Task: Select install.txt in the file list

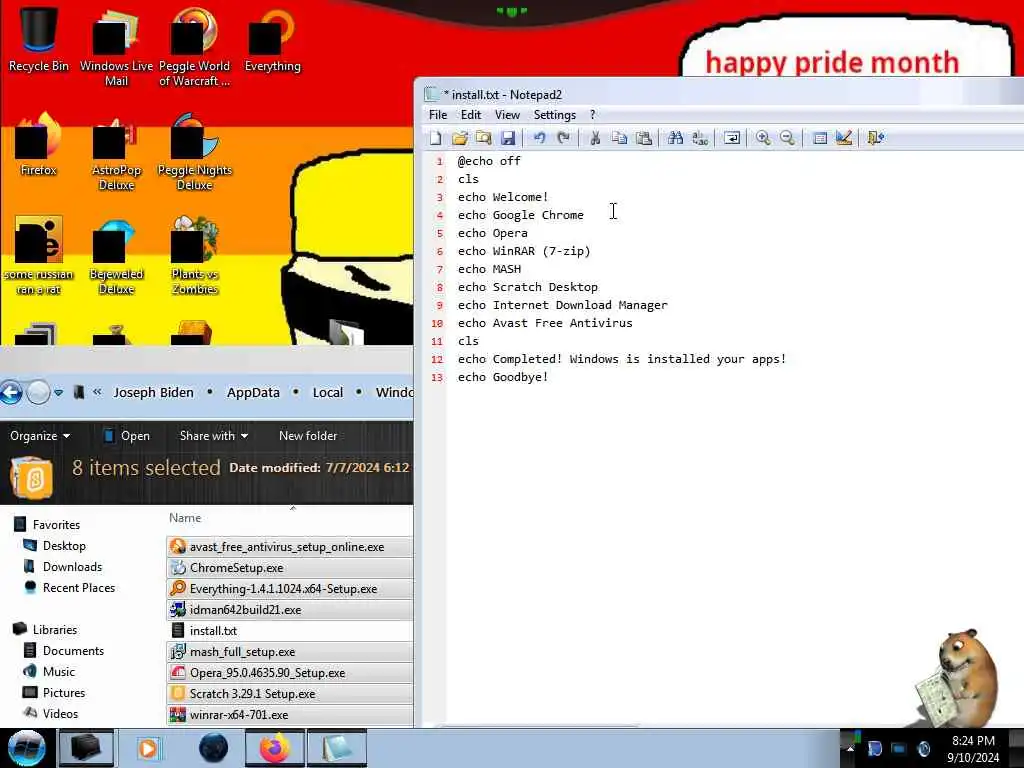Action: 290,631
